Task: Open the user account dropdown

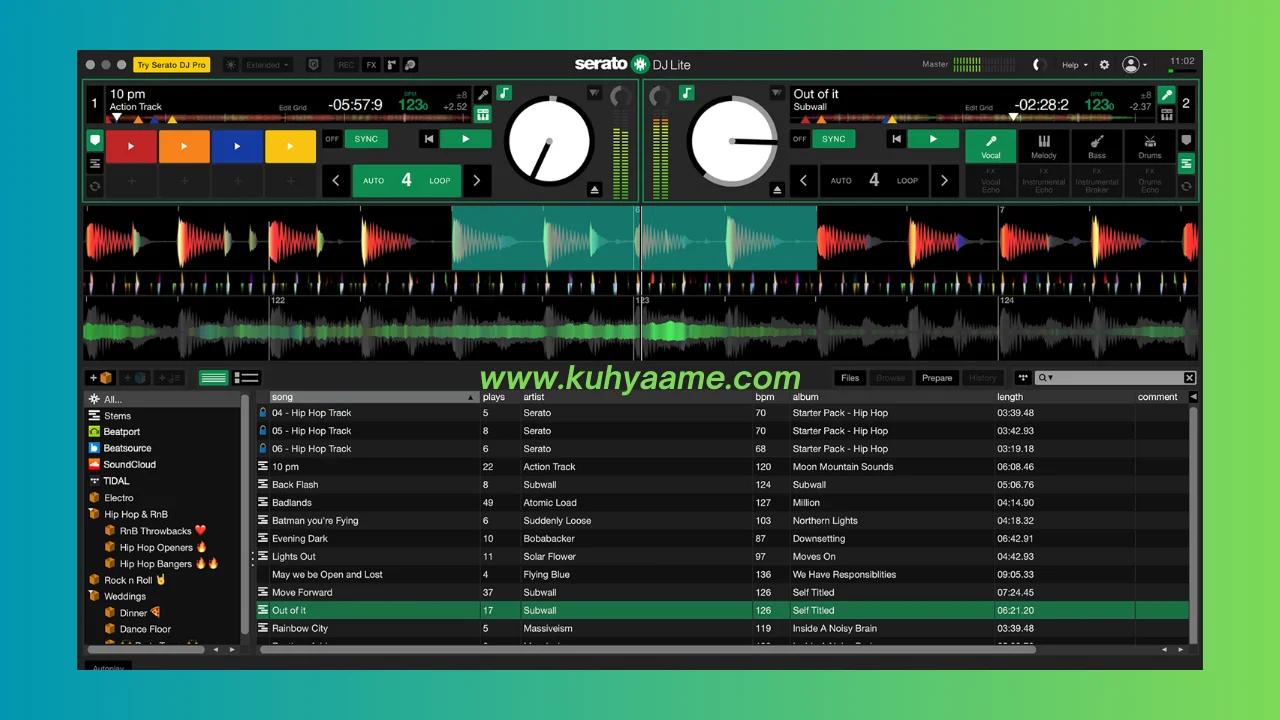Action: coord(1134,65)
